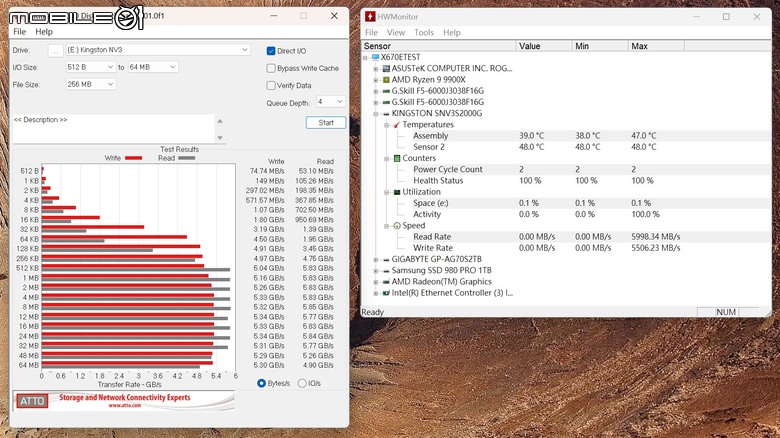Click the first G.Skill memory icon

386,91
